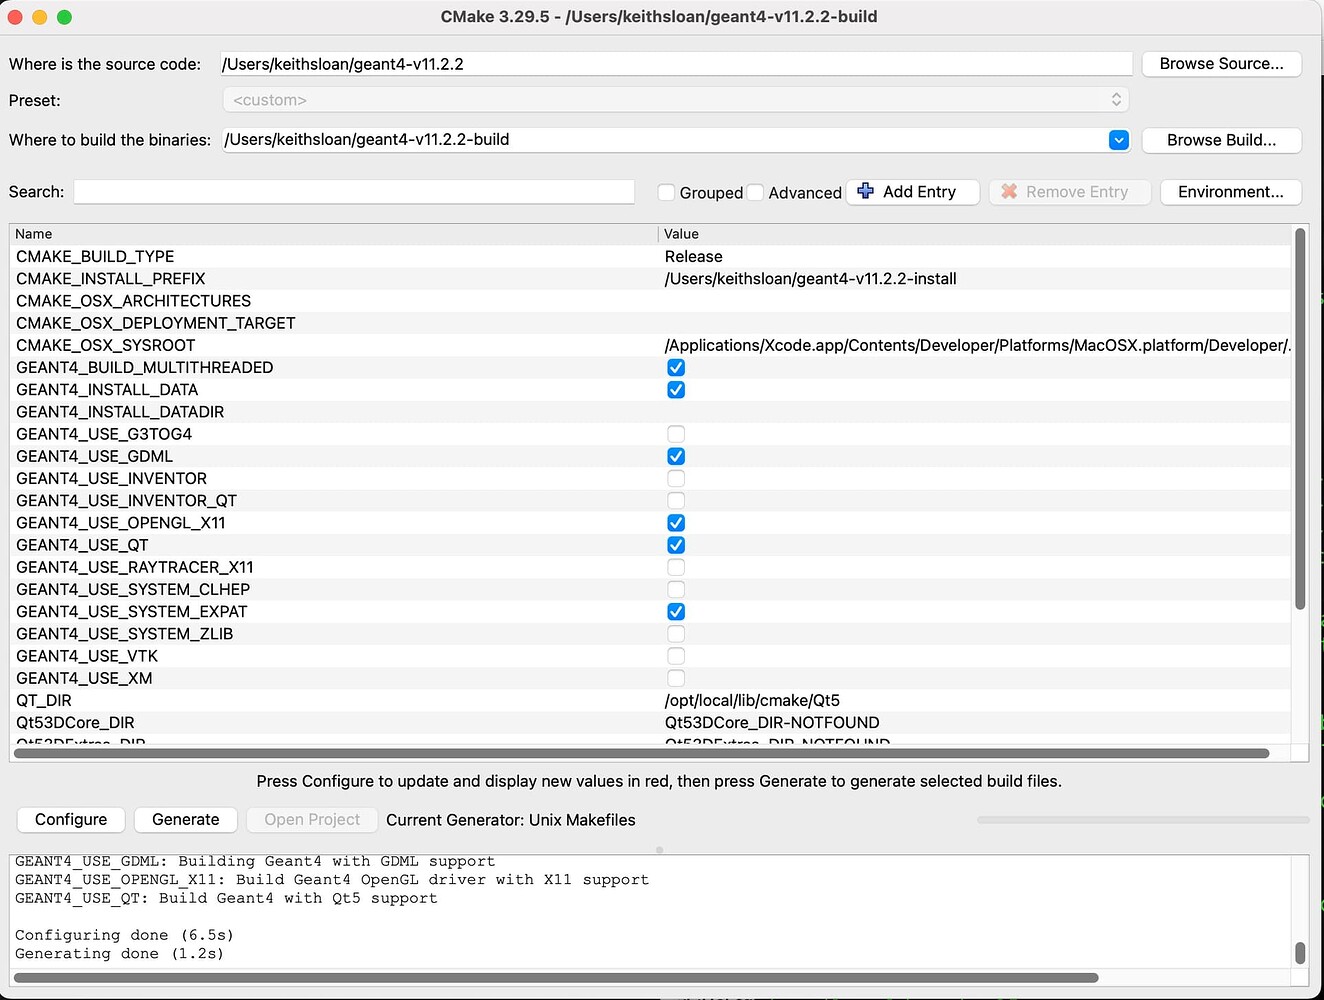
Task: Click the Add Entry plus icon
Action: 864,191
